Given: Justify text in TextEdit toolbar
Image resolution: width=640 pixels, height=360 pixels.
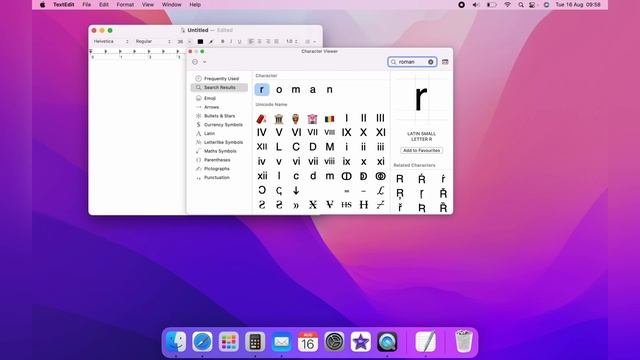Looking at the screenshot, I should click(x=277, y=42).
